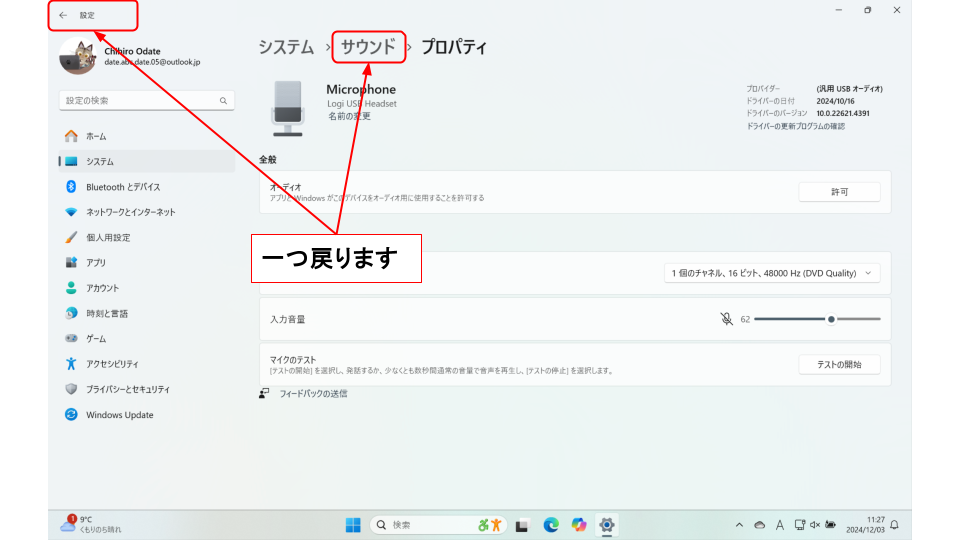Open the Copilot icon in taskbar
Screen dimensions: 960x540
(x=579, y=525)
